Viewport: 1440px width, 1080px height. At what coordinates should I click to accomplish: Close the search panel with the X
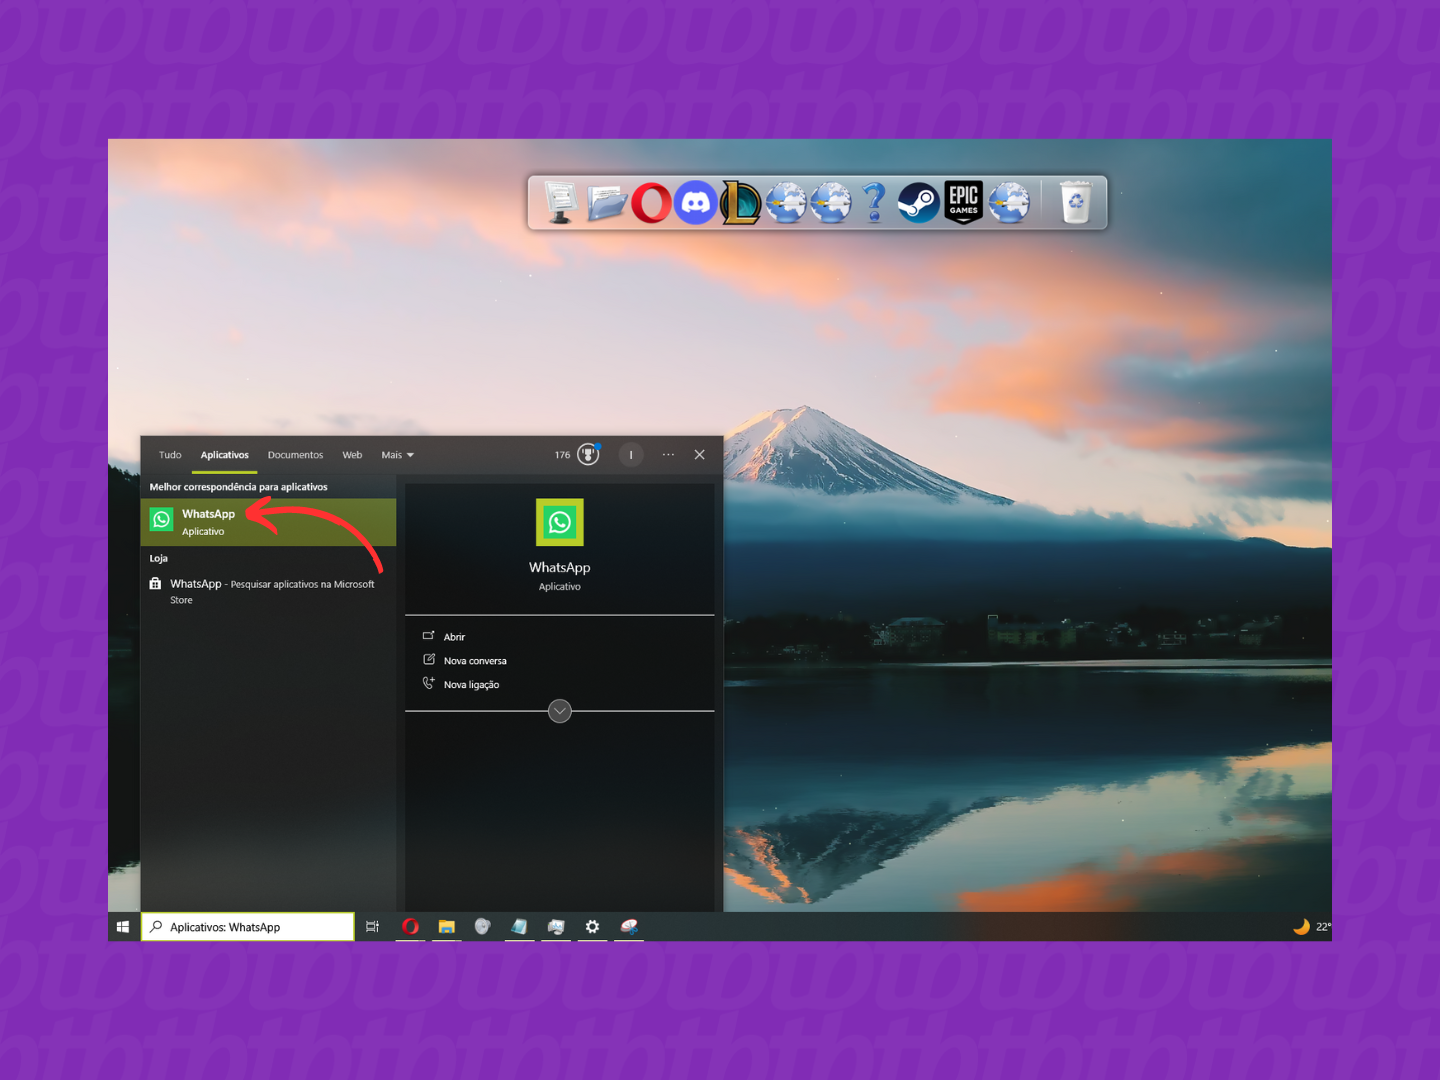(699, 455)
